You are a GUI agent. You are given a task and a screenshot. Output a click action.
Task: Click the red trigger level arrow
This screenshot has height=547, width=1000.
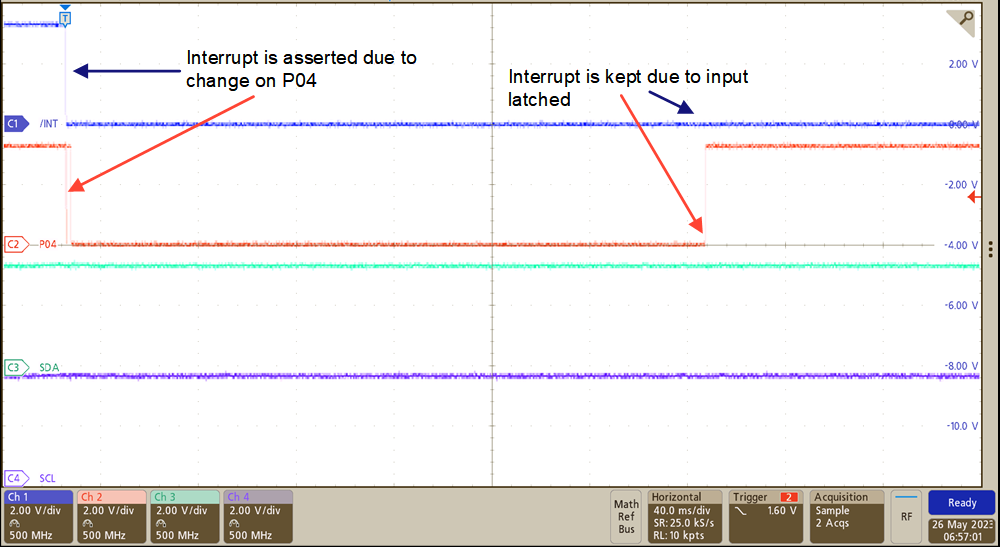(x=974, y=198)
